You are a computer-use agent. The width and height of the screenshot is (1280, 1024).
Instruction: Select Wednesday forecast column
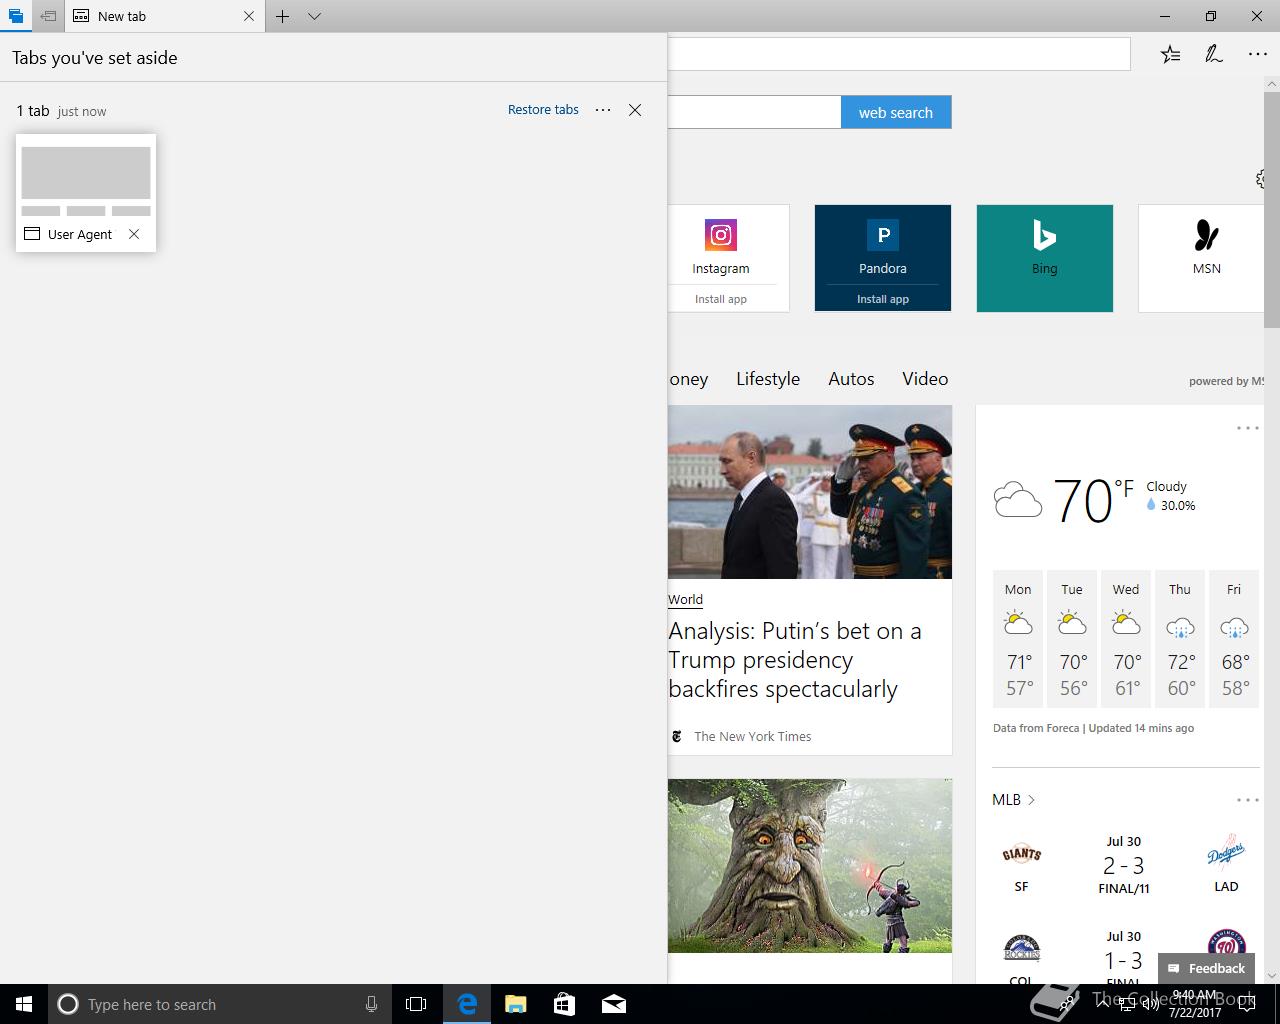coord(1126,640)
